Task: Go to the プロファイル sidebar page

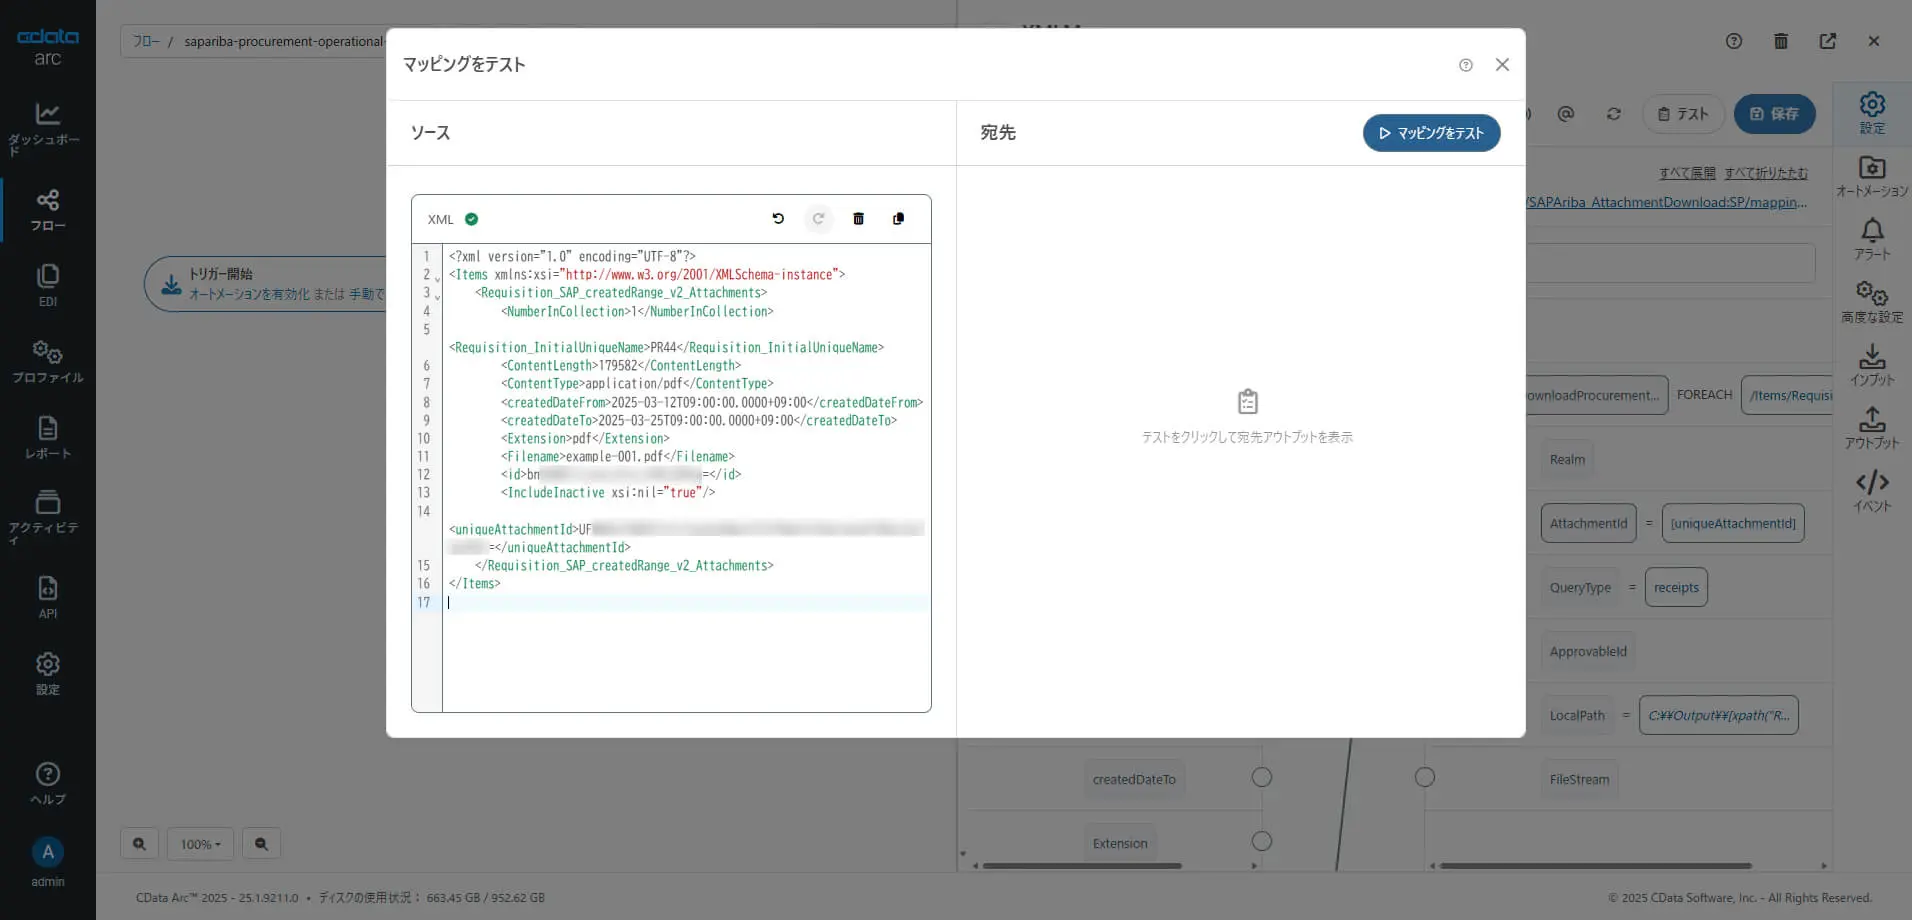Action: tap(47, 361)
